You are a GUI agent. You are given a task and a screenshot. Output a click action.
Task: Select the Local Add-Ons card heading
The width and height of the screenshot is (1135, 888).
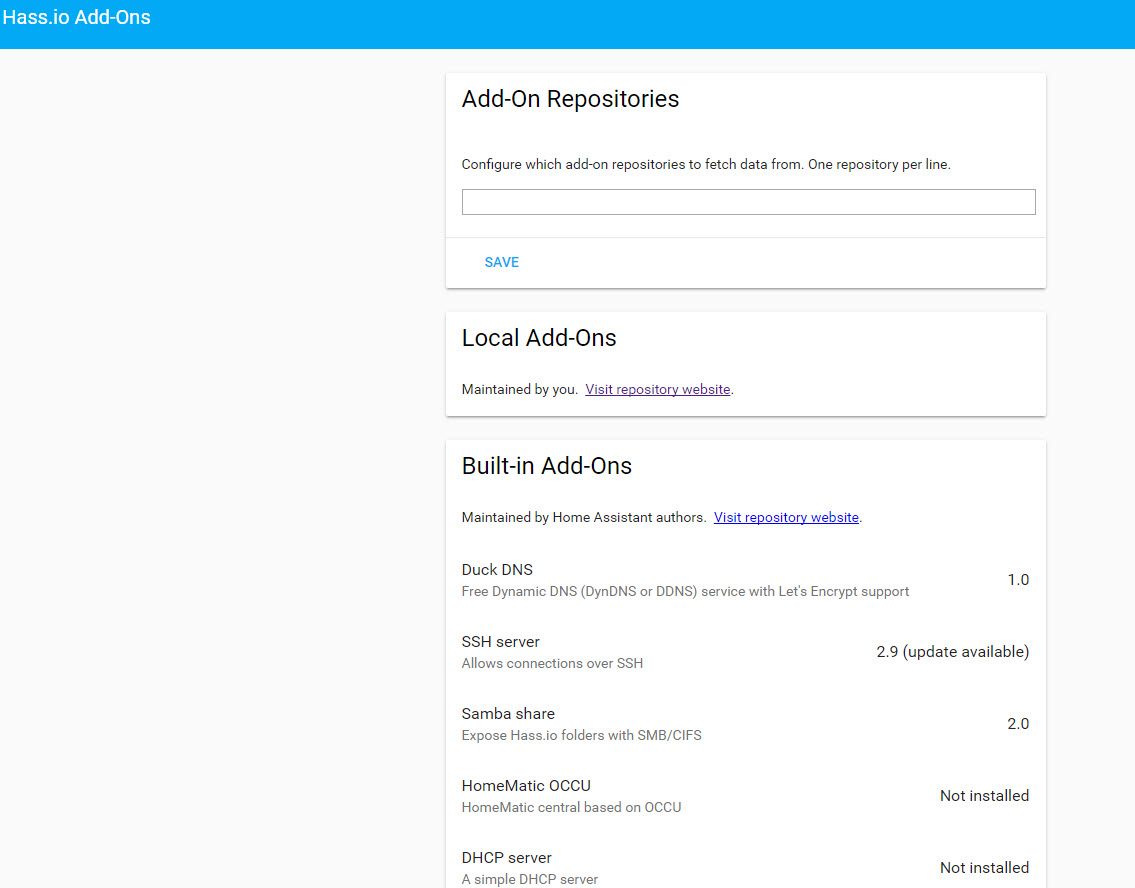coord(538,338)
